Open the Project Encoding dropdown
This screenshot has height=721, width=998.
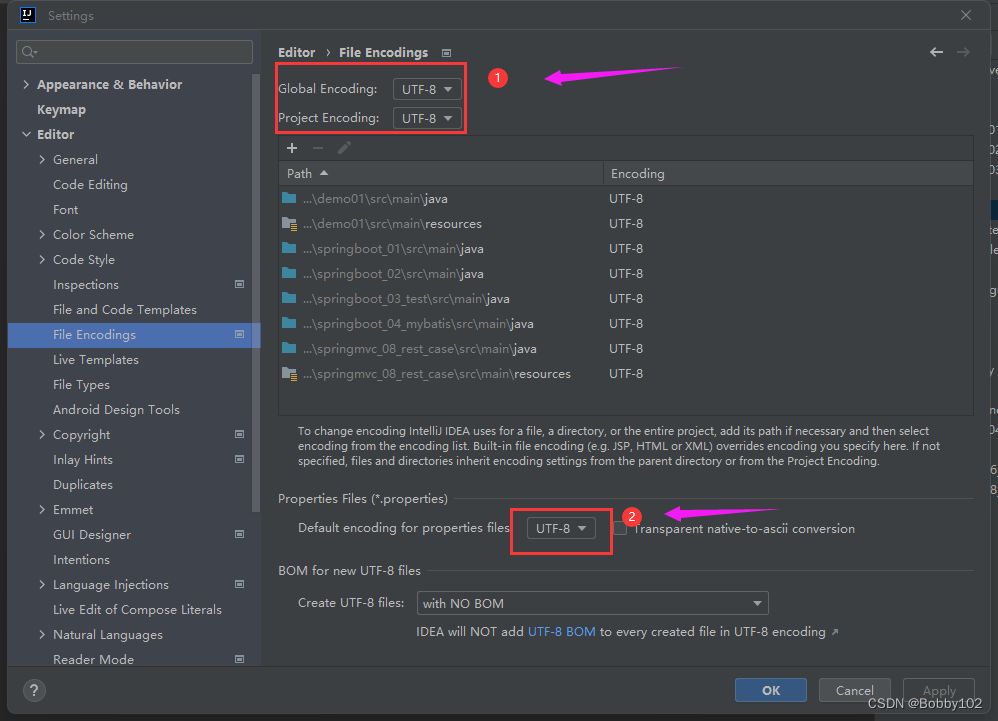click(427, 118)
